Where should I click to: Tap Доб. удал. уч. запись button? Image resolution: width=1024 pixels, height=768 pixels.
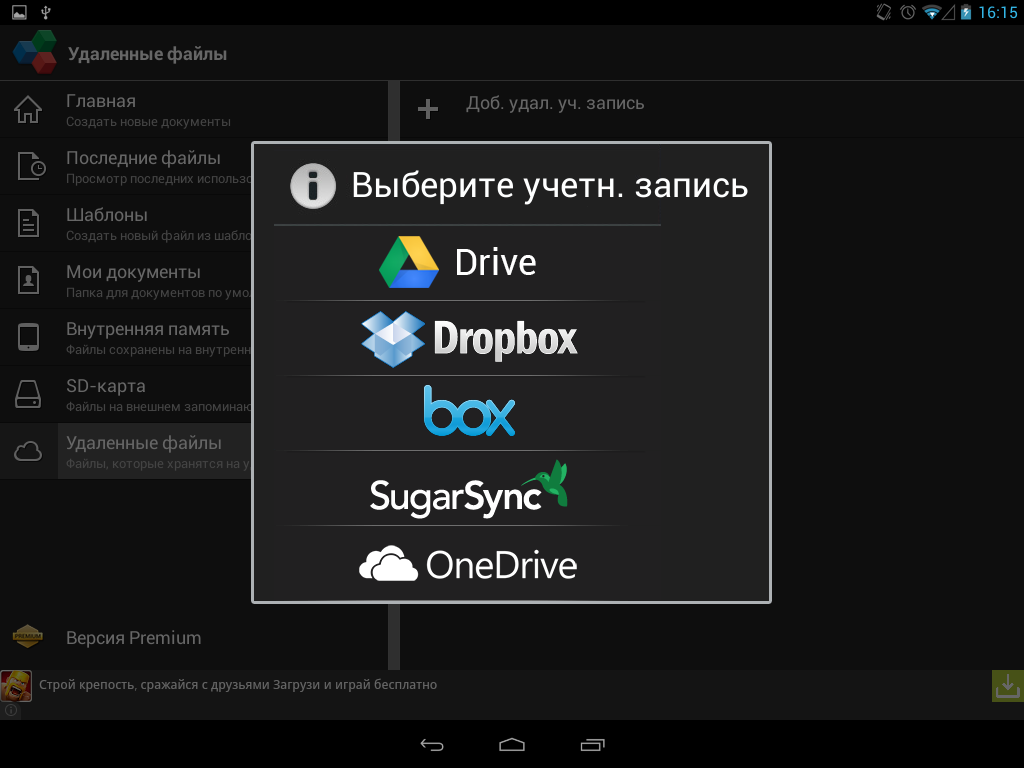[x=555, y=103]
